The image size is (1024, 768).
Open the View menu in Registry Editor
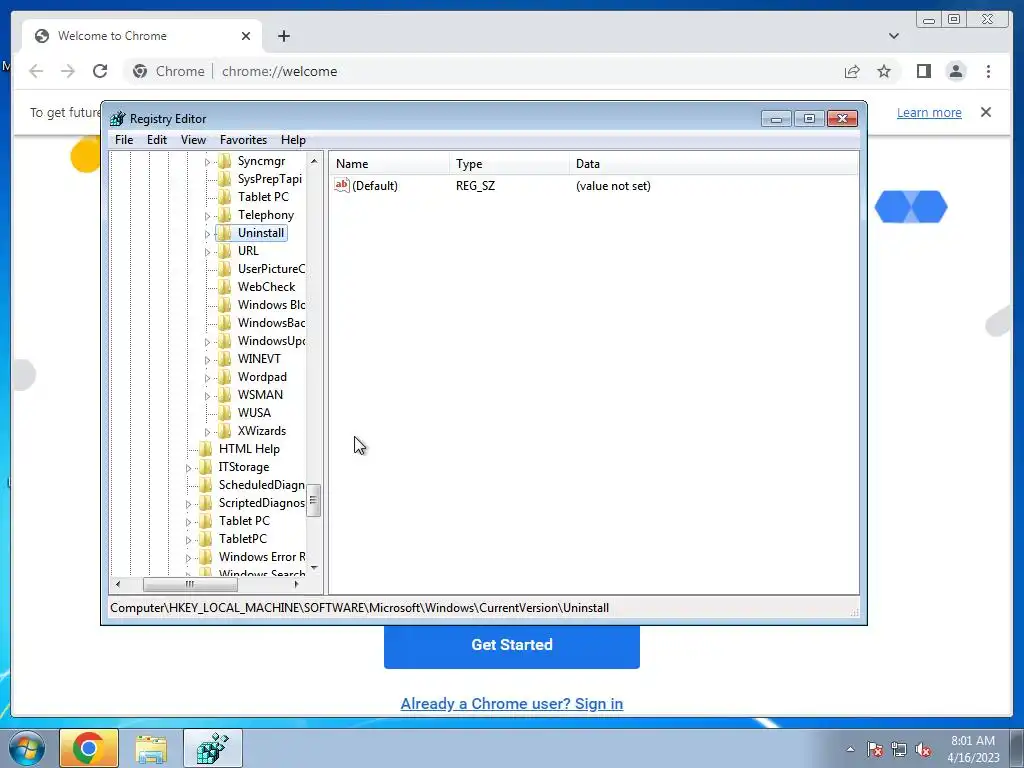tap(193, 140)
